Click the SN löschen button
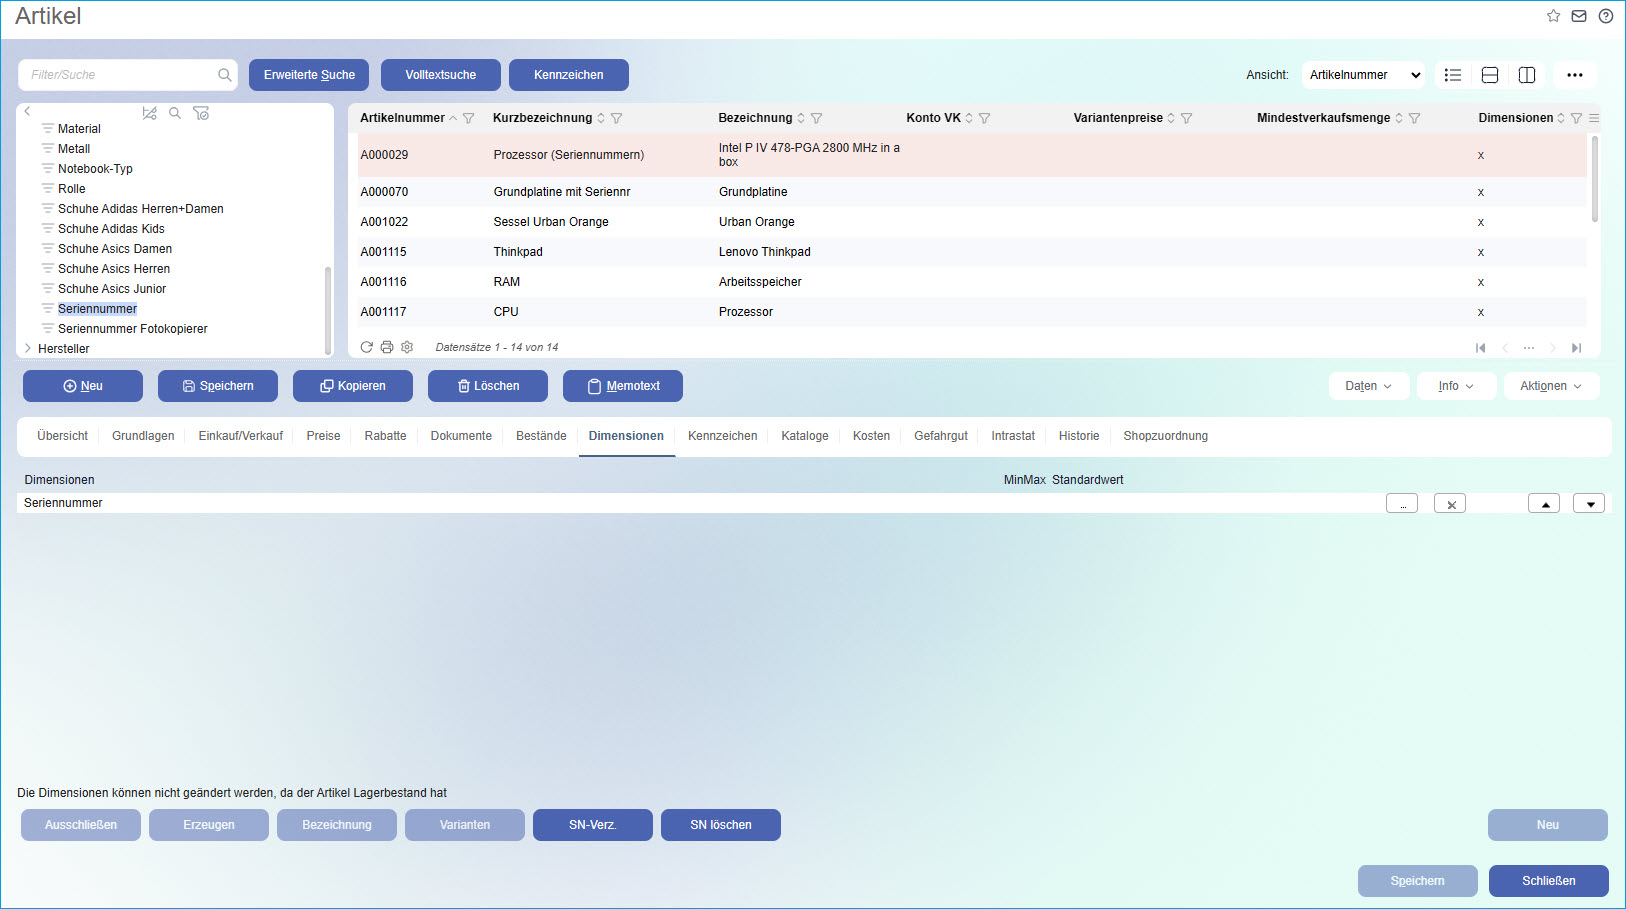This screenshot has height=909, width=1626. pyautogui.click(x=720, y=824)
